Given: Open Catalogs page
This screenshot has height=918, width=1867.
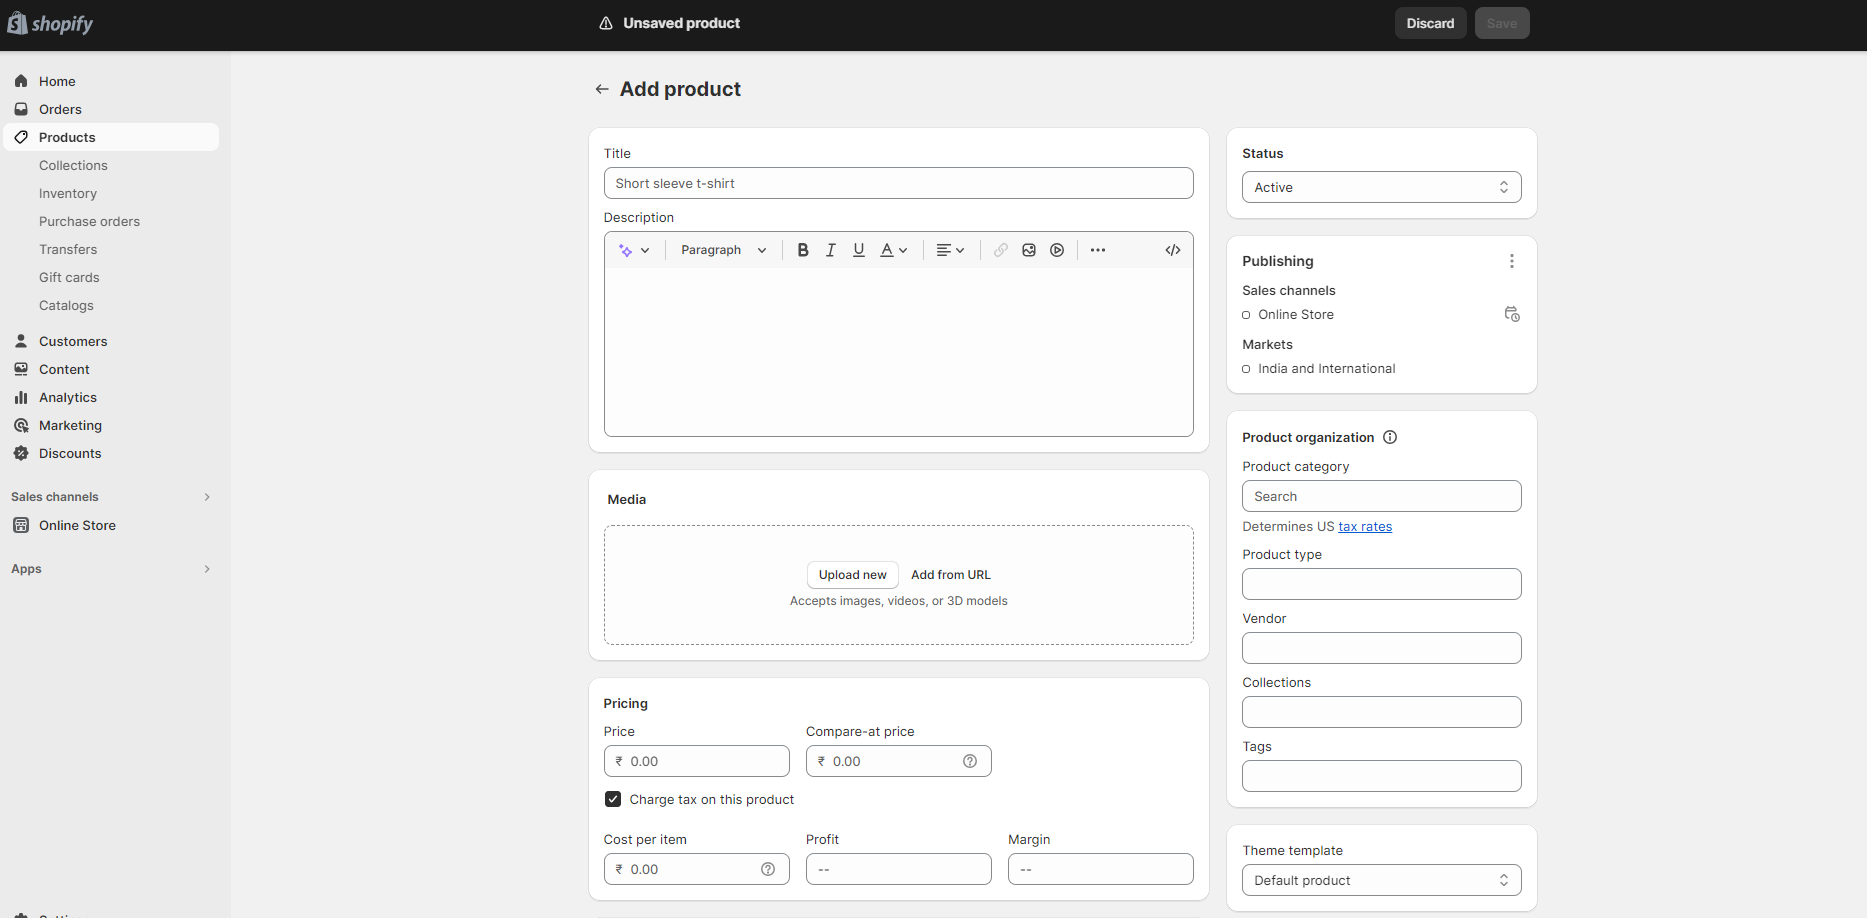Looking at the screenshot, I should click(66, 305).
